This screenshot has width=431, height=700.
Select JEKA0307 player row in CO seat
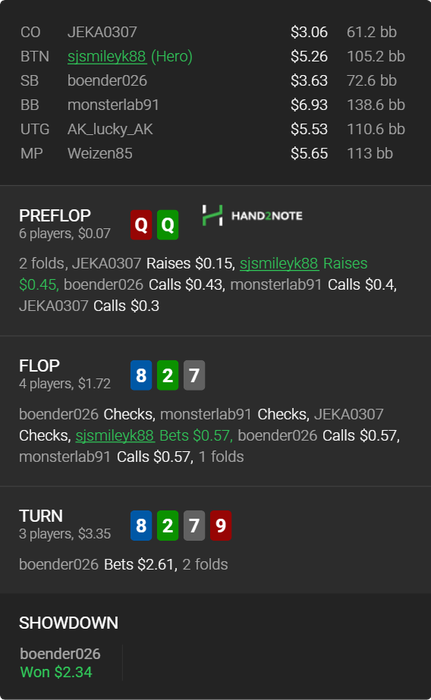click(x=213, y=32)
